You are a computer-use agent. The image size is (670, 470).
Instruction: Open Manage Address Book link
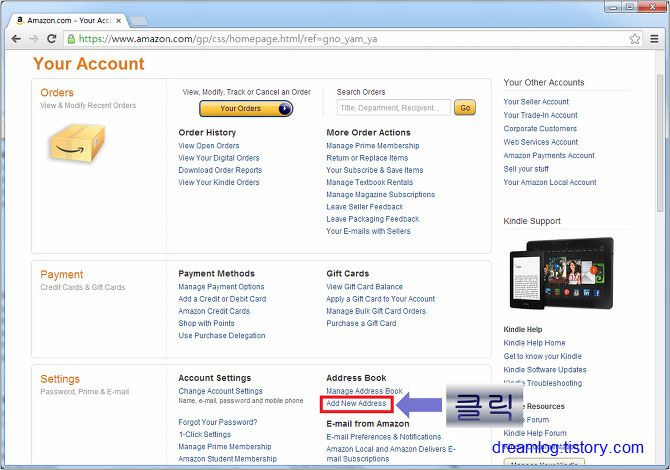coord(364,391)
